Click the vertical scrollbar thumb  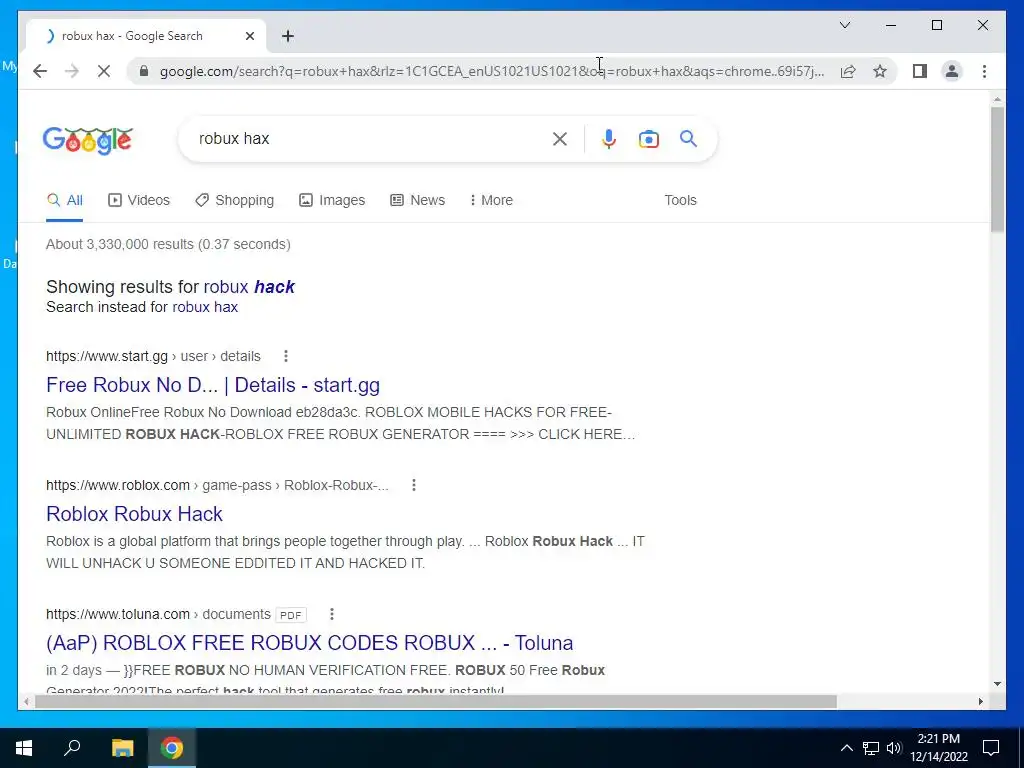pyautogui.click(x=997, y=168)
